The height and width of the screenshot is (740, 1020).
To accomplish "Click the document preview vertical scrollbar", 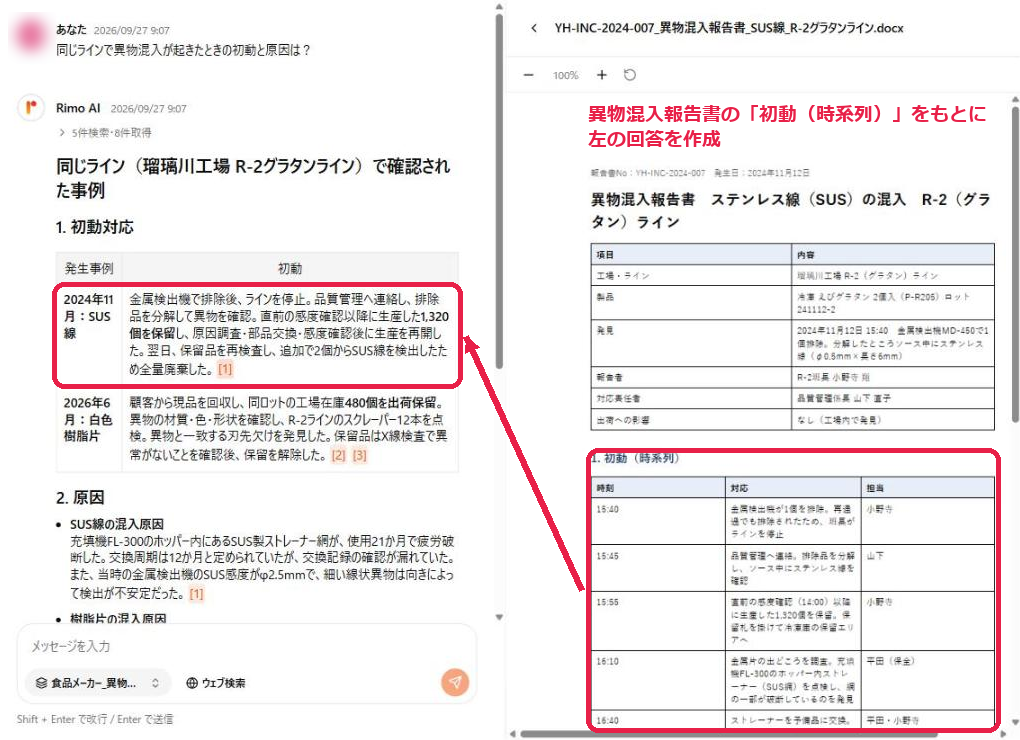I will [1015, 263].
